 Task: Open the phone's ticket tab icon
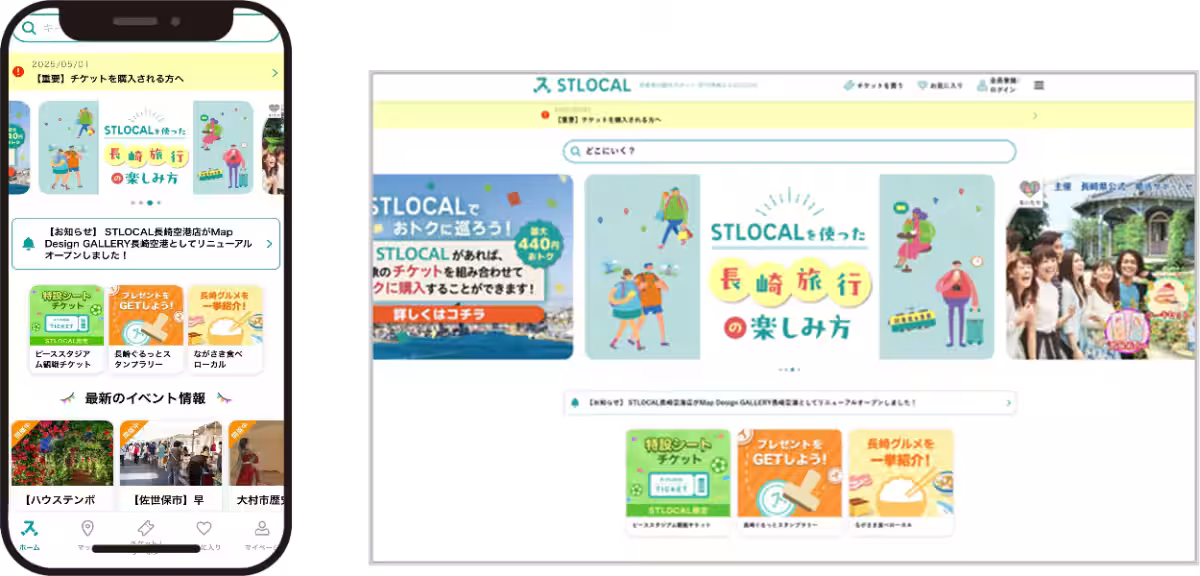(145, 528)
